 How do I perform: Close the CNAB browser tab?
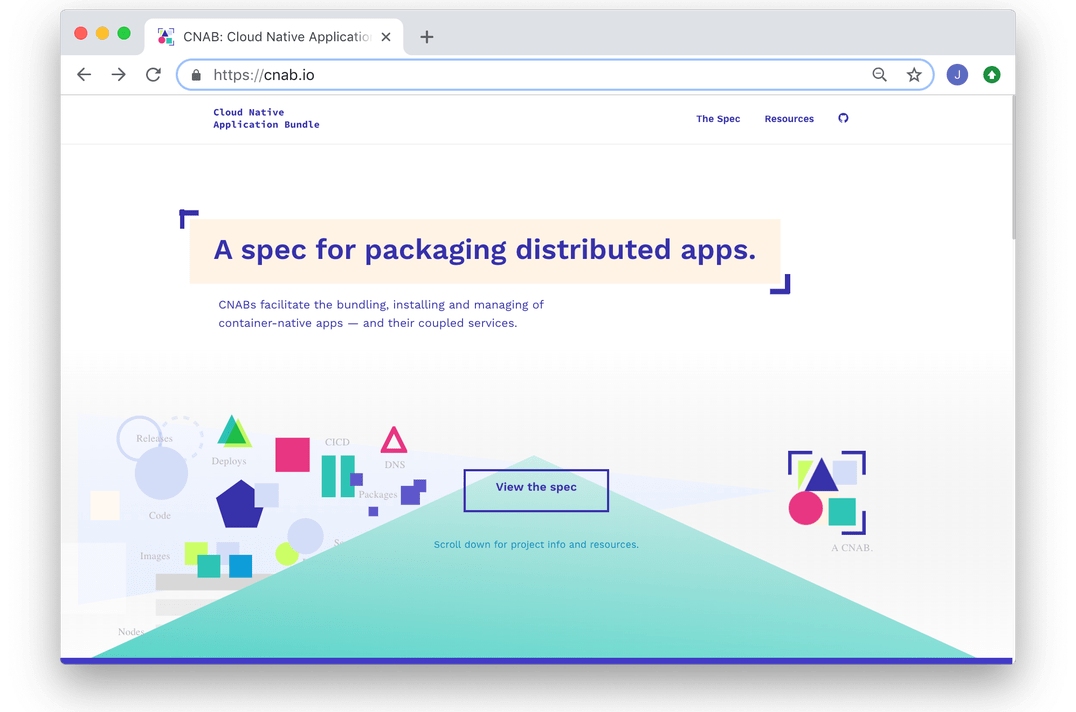[x=386, y=37]
